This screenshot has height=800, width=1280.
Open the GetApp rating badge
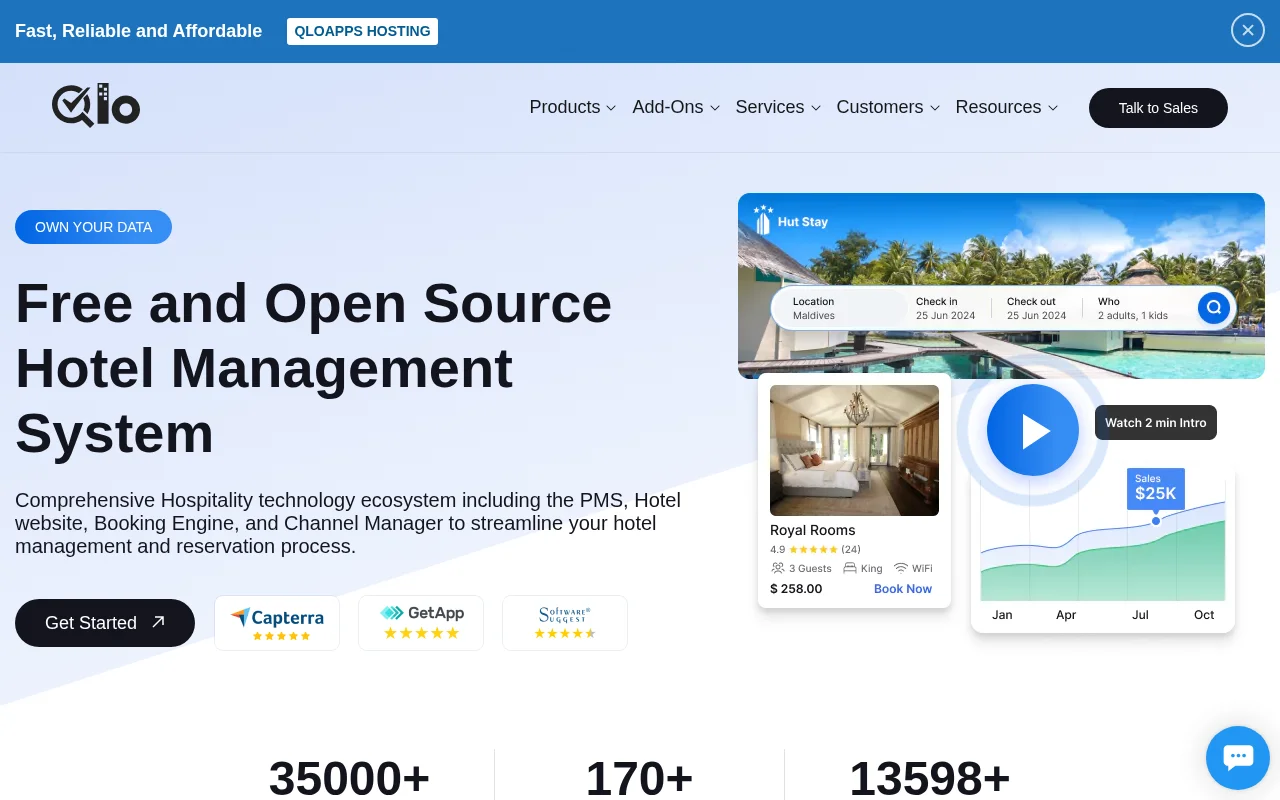pos(421,623)
